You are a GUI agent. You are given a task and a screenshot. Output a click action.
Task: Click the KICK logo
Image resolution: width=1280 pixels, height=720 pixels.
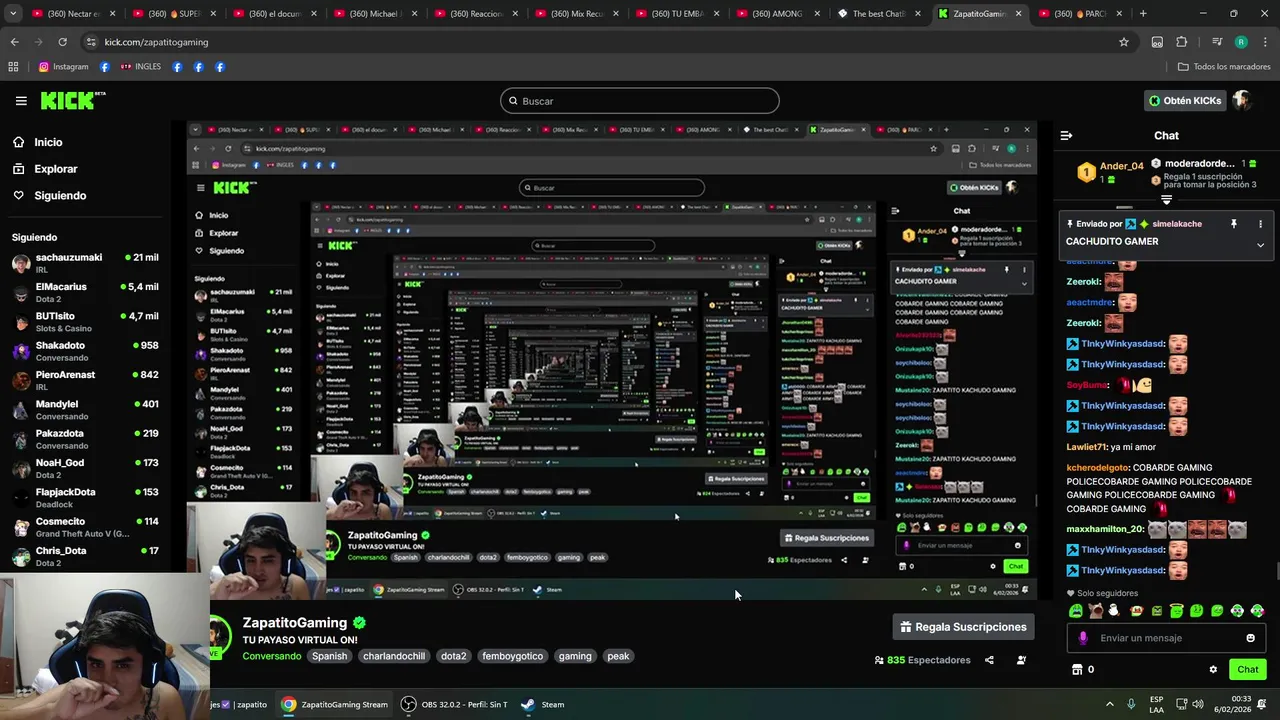coord(72,101)
